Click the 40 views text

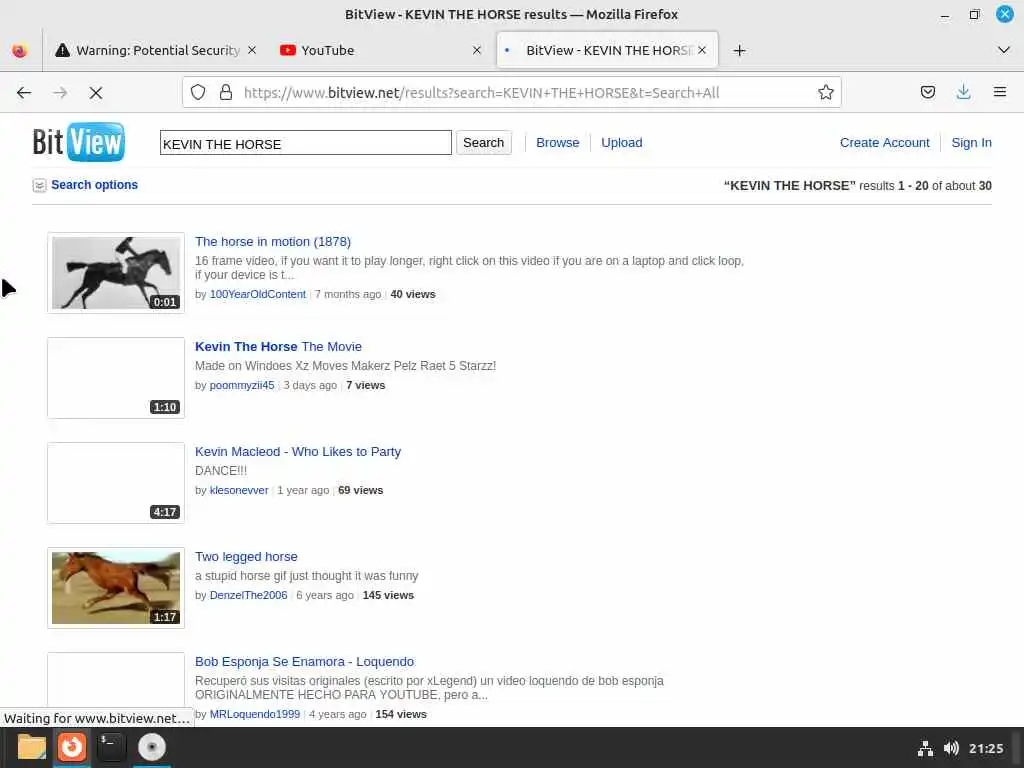(413, 295)
